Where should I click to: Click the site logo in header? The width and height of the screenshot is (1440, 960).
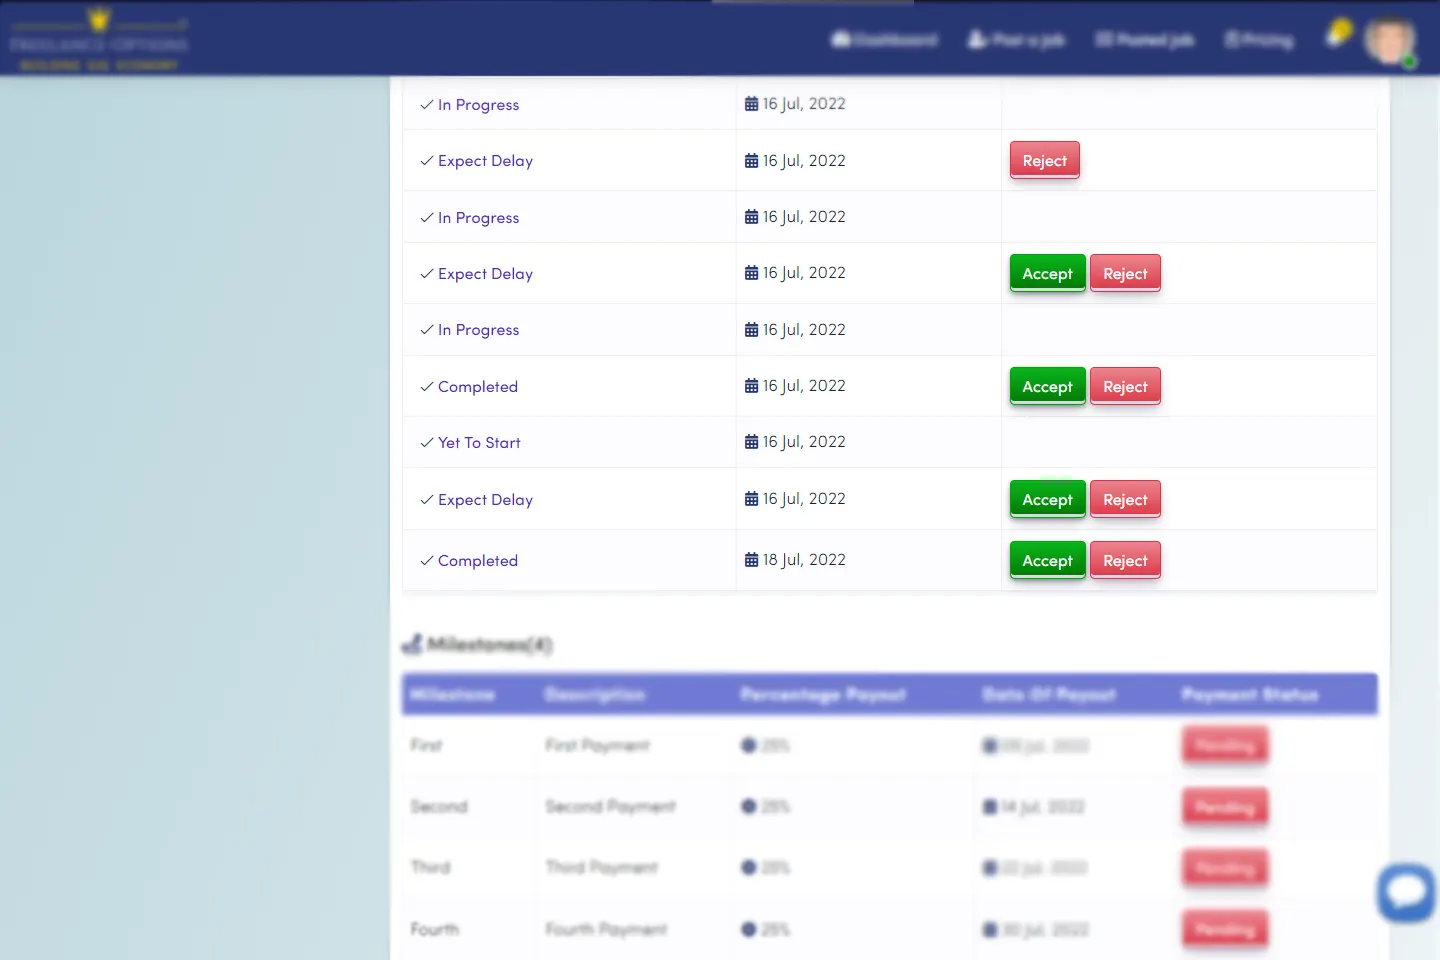(x=98, y=40)
